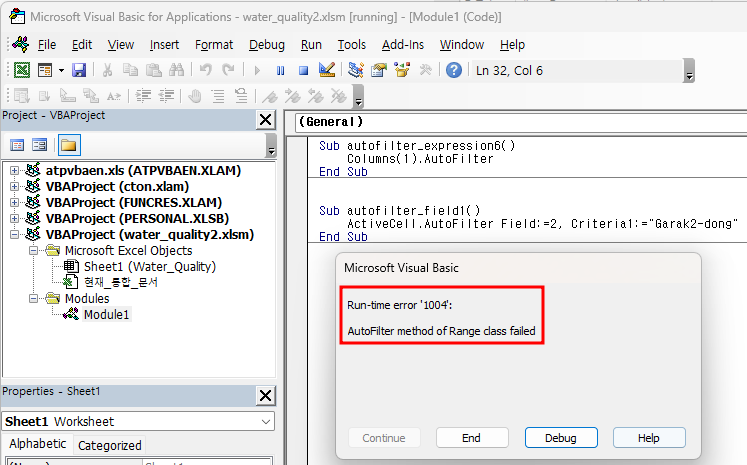
Task: Close the Properties - Sheet1 pane
Action: click(x=265, y=395)
